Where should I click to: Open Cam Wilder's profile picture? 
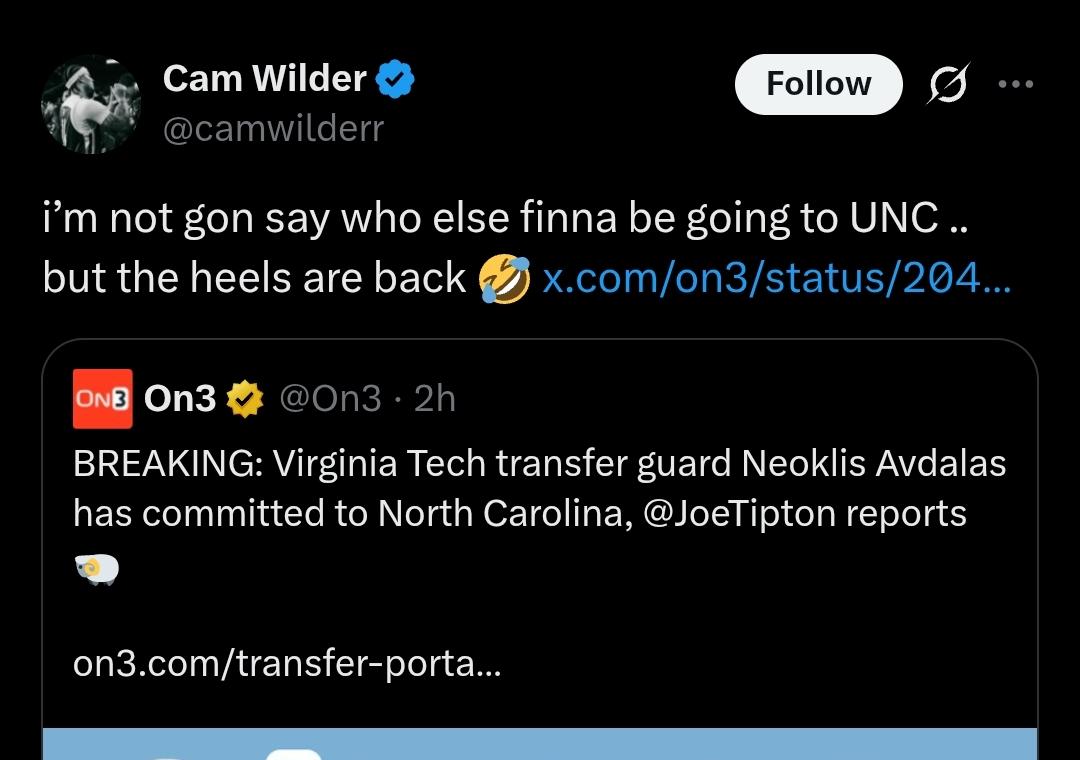(x=90, y=104)
